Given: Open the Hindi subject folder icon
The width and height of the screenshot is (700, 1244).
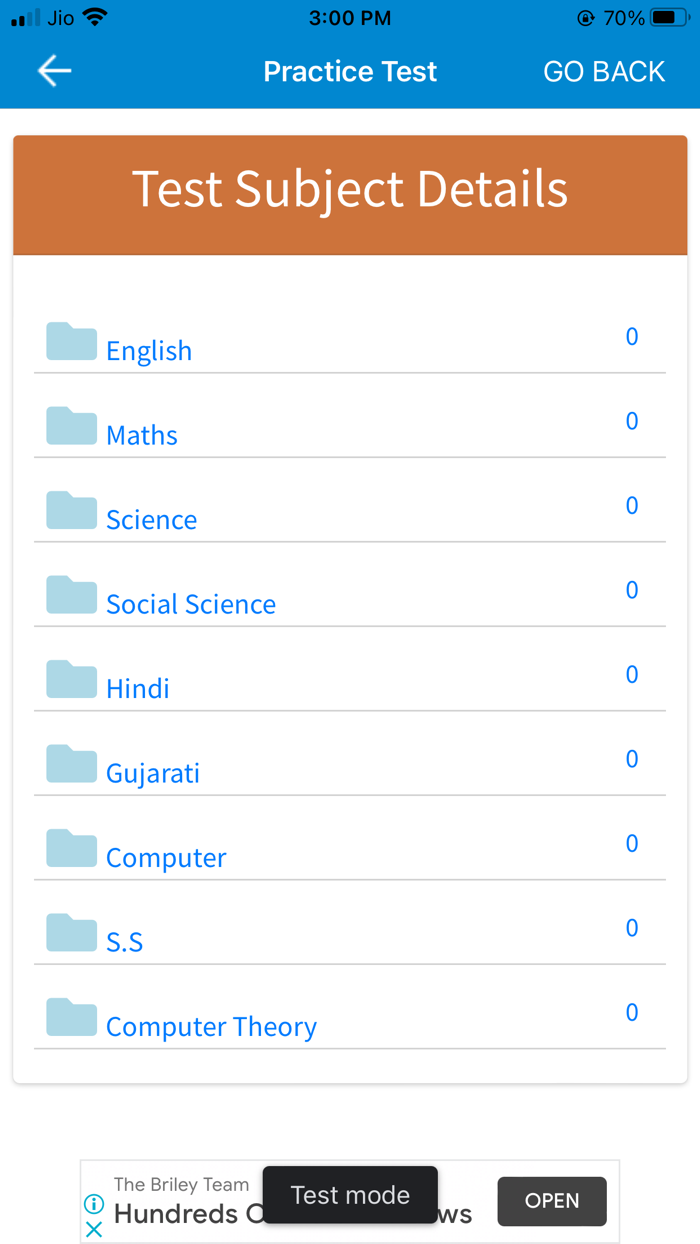Looking at the screenshot, I should click(x=70, y=678).
